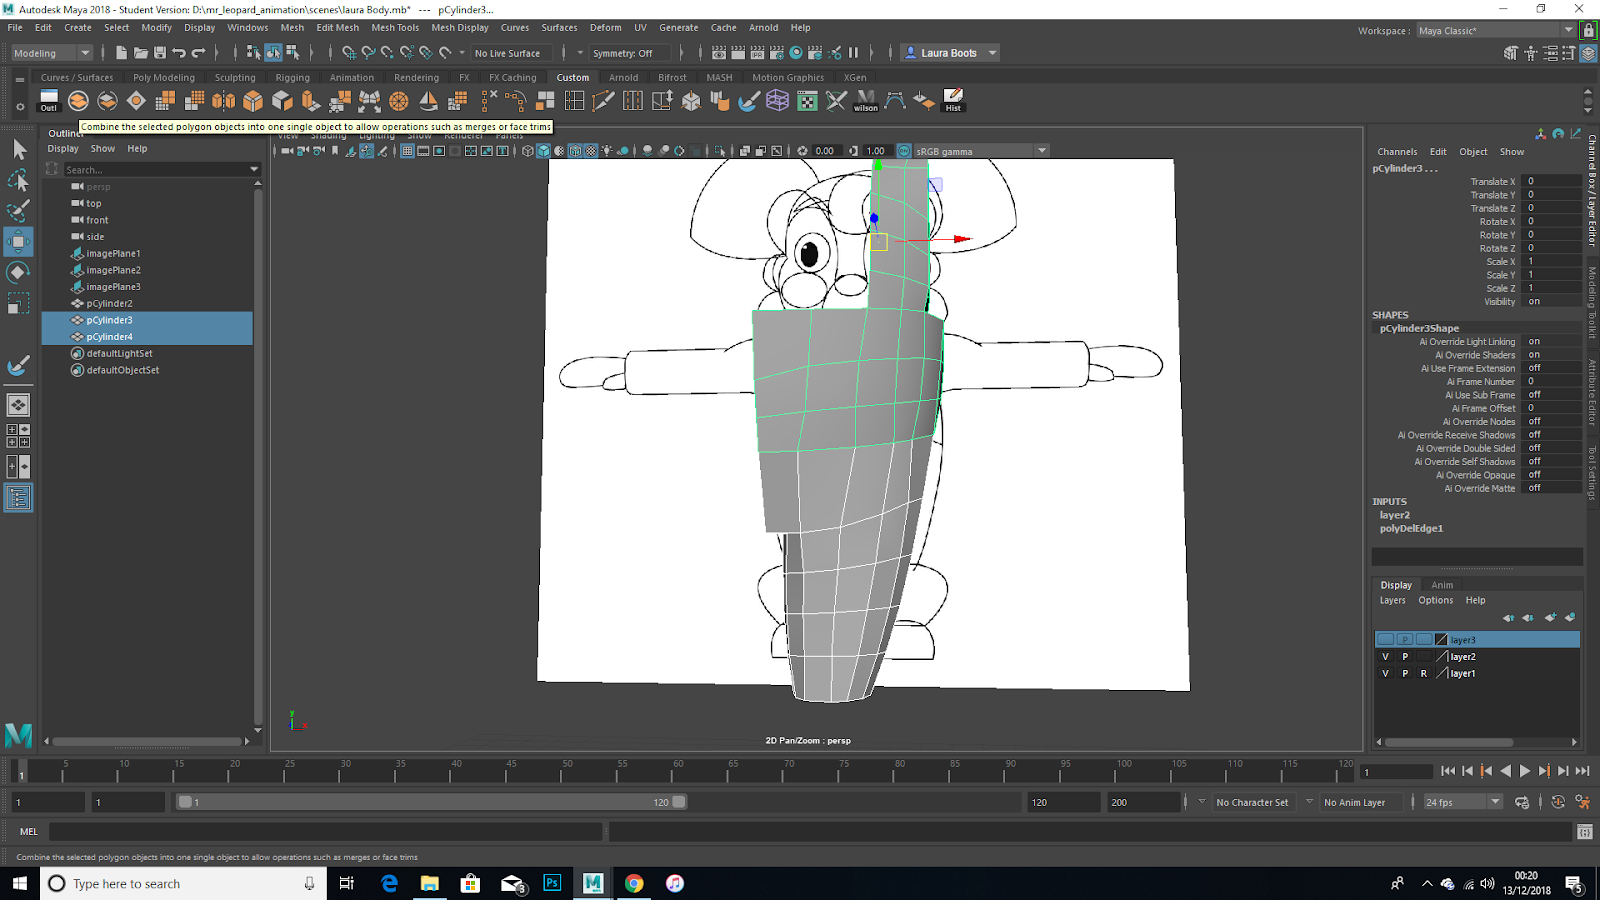Select pCylinder2 in the Outliner

(109, 303)
